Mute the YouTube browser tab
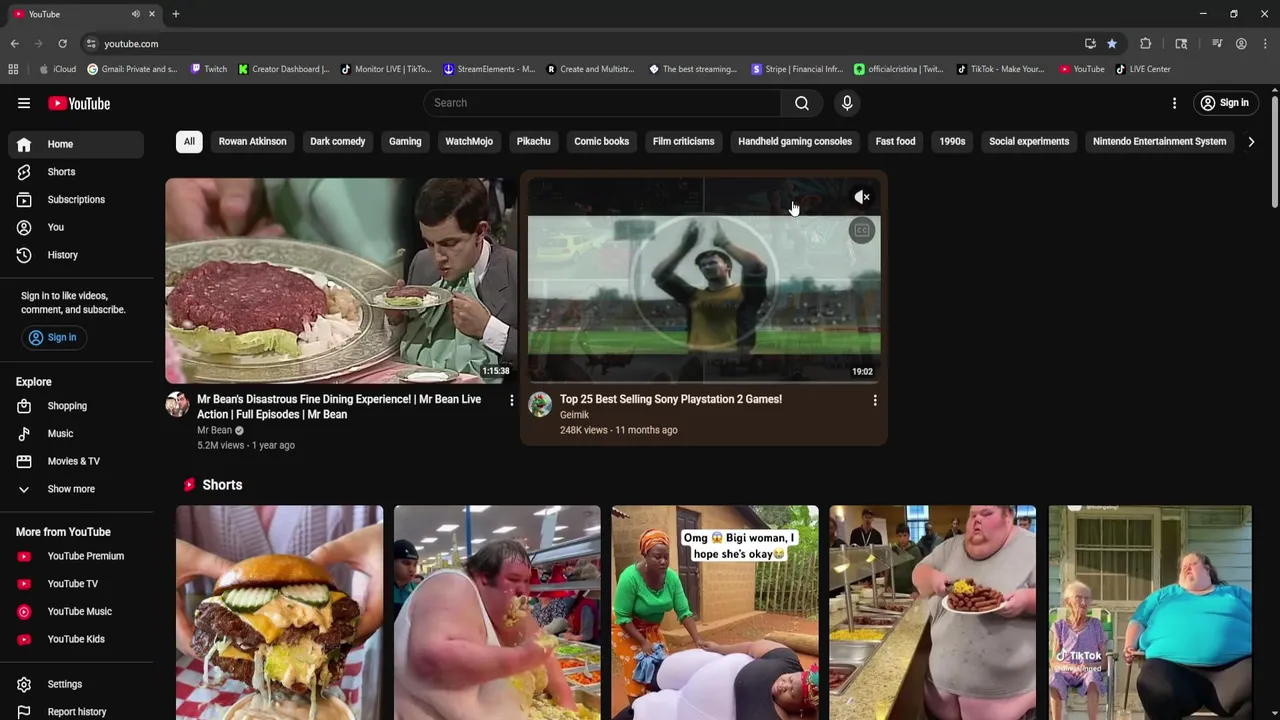The height and width of the screenshot is (720, 1280). click(135, 14)
